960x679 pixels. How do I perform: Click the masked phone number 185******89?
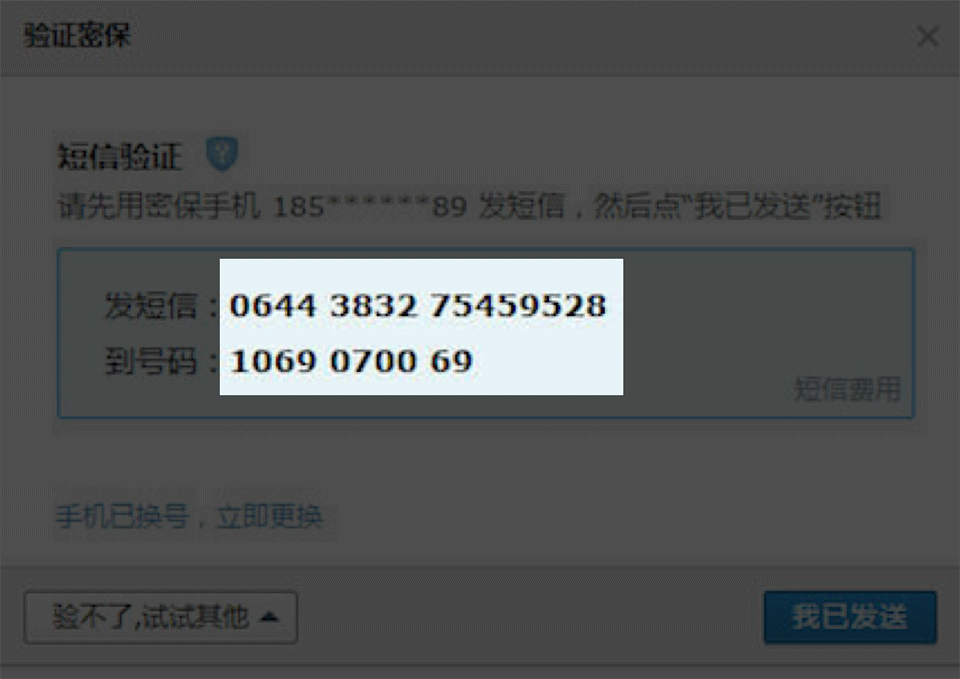pyautogui.click(x=370, y=206)
